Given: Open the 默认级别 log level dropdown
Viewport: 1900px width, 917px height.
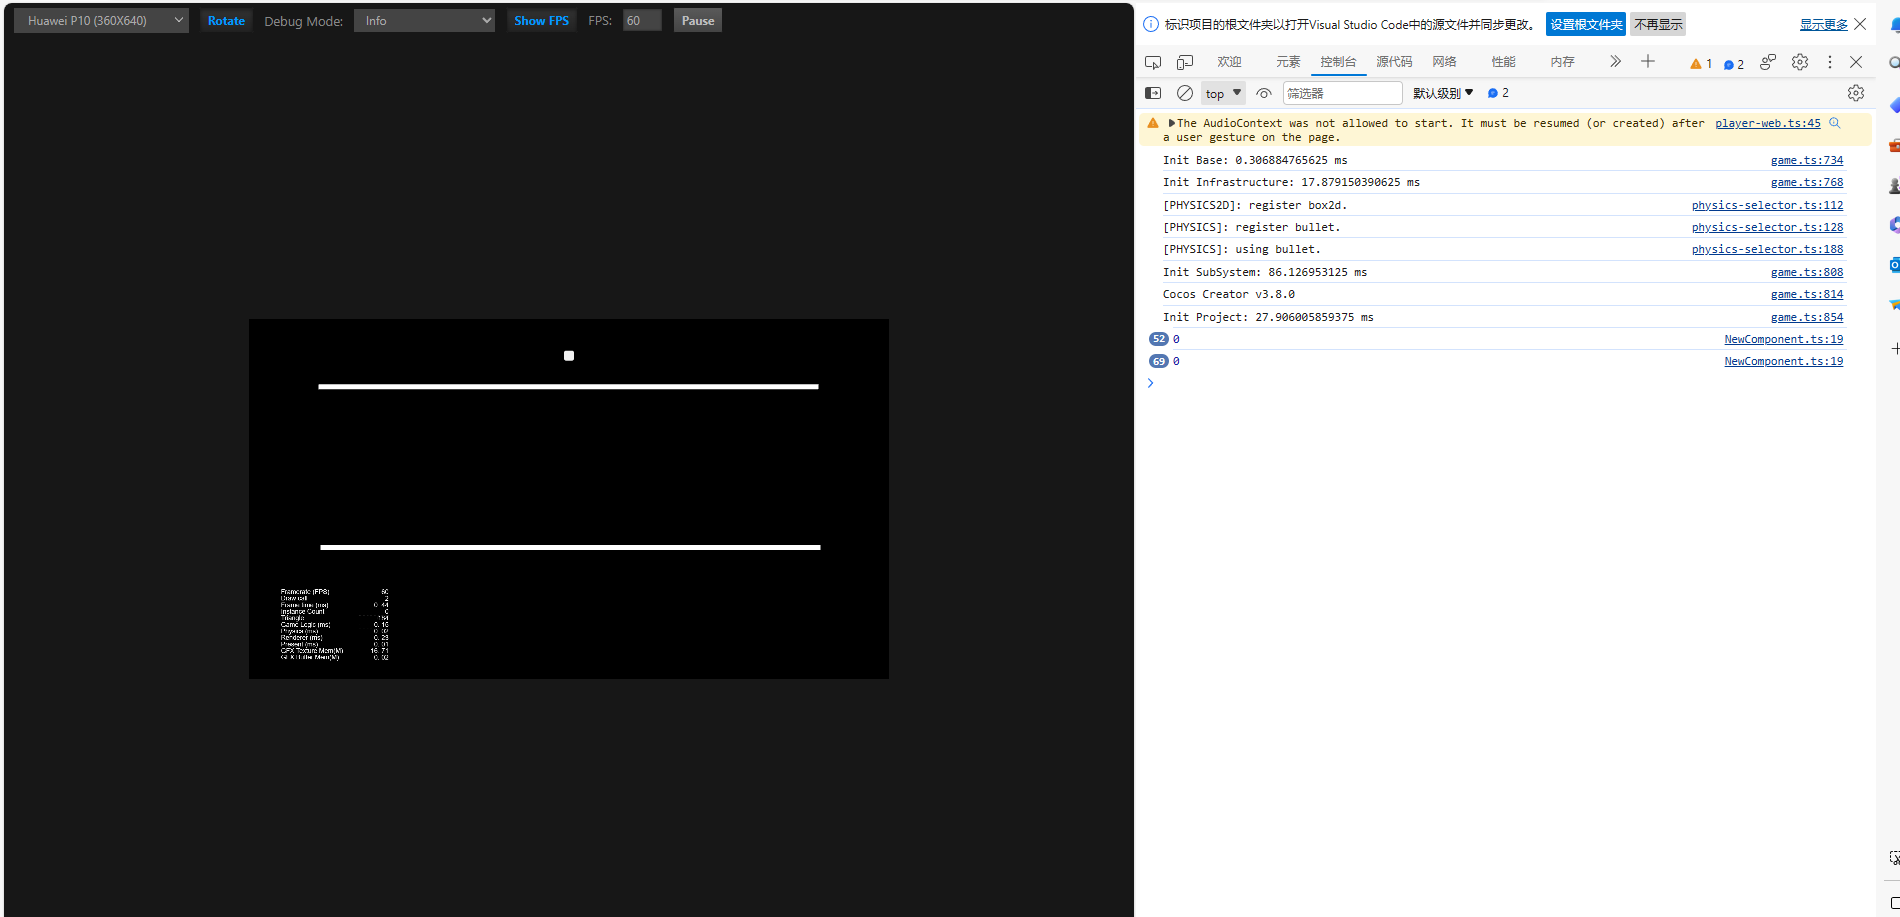Looking at the screenshot, I should 1443,93.
